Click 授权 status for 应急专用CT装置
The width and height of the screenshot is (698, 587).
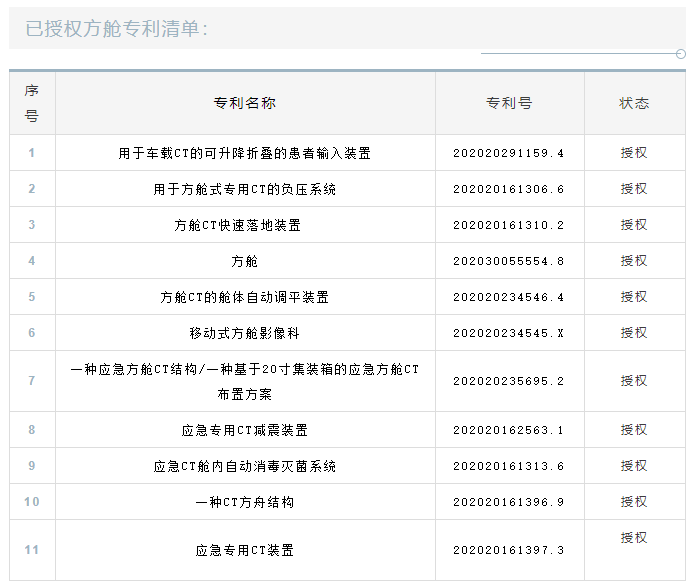tap(634, 538)
